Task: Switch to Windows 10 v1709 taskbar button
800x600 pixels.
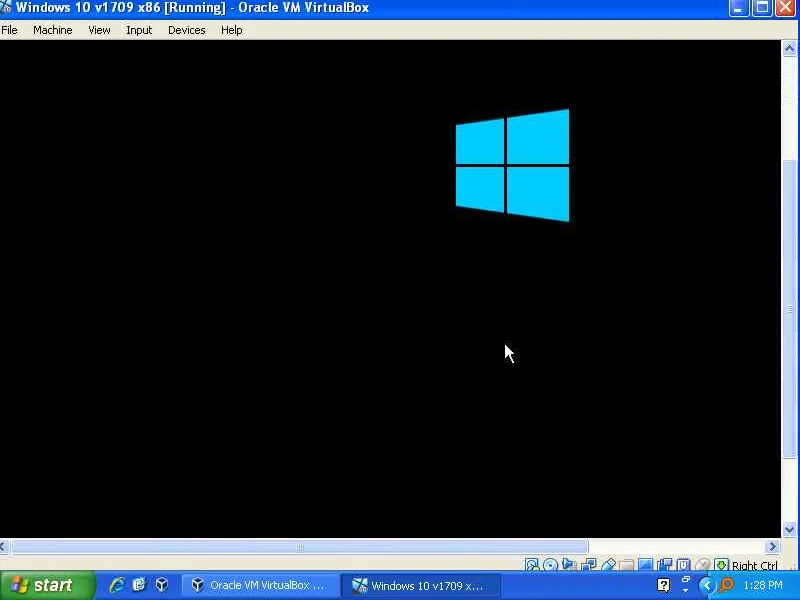Action: point(421,585)
